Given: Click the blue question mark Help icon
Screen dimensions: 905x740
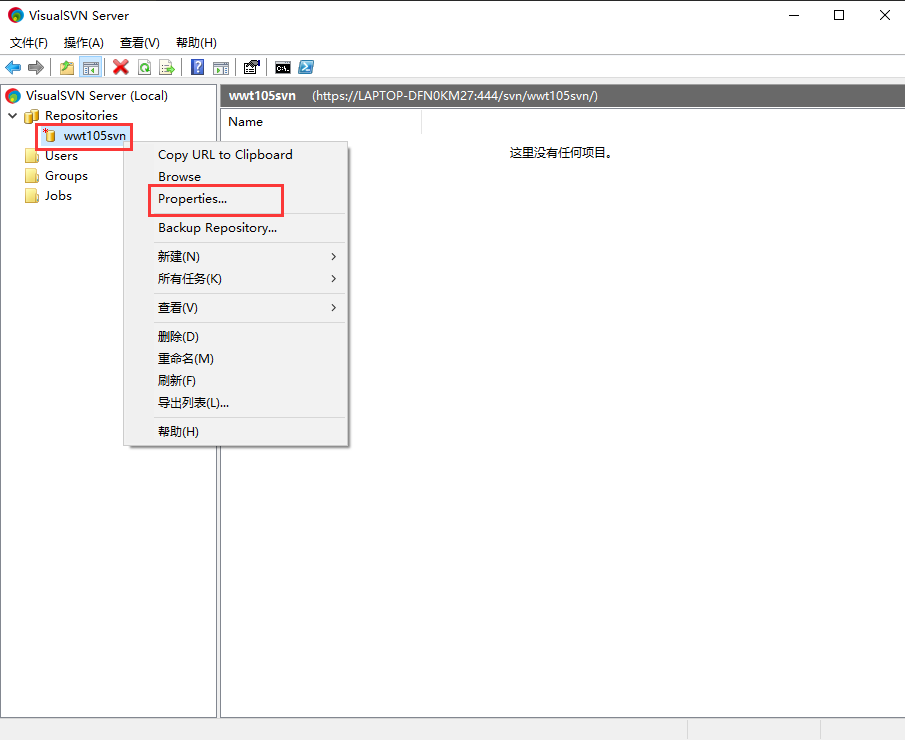Looking at the screenshot, I should click(198, 67).
